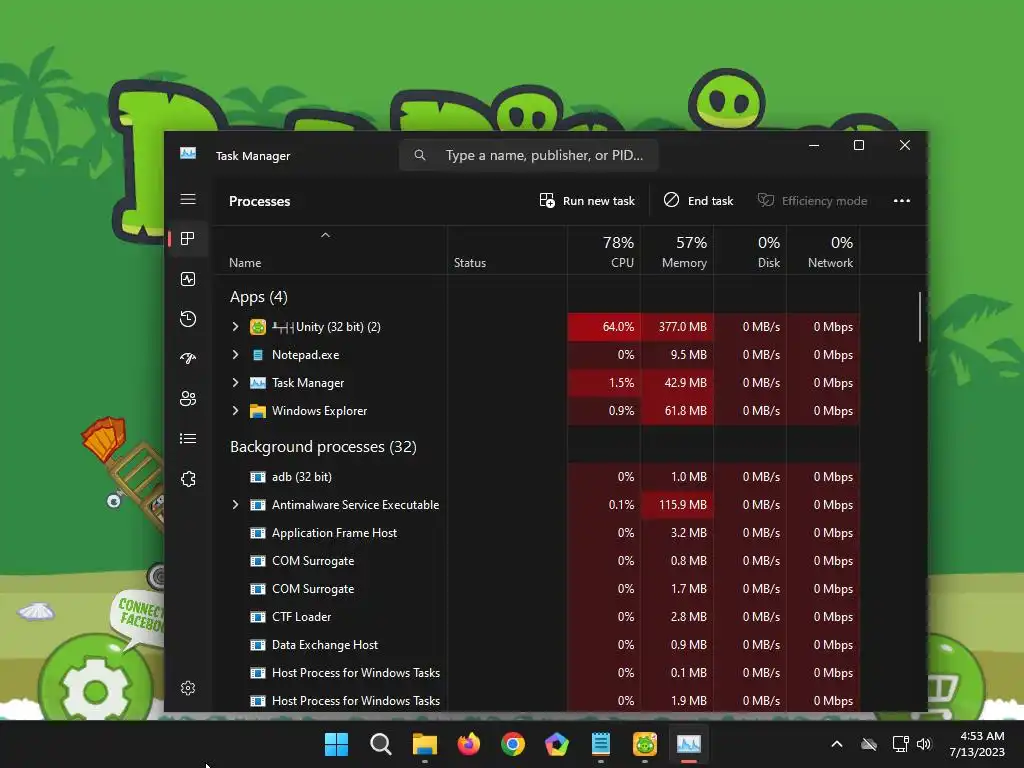The height and width of the screenshot is (768, 1024).
Task: Click the Apps (4) group header
Action: [x=259, y=297]
